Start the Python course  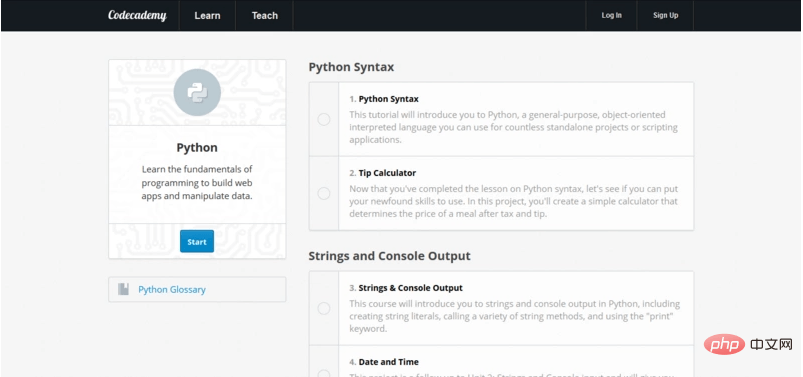pos(197,242)
